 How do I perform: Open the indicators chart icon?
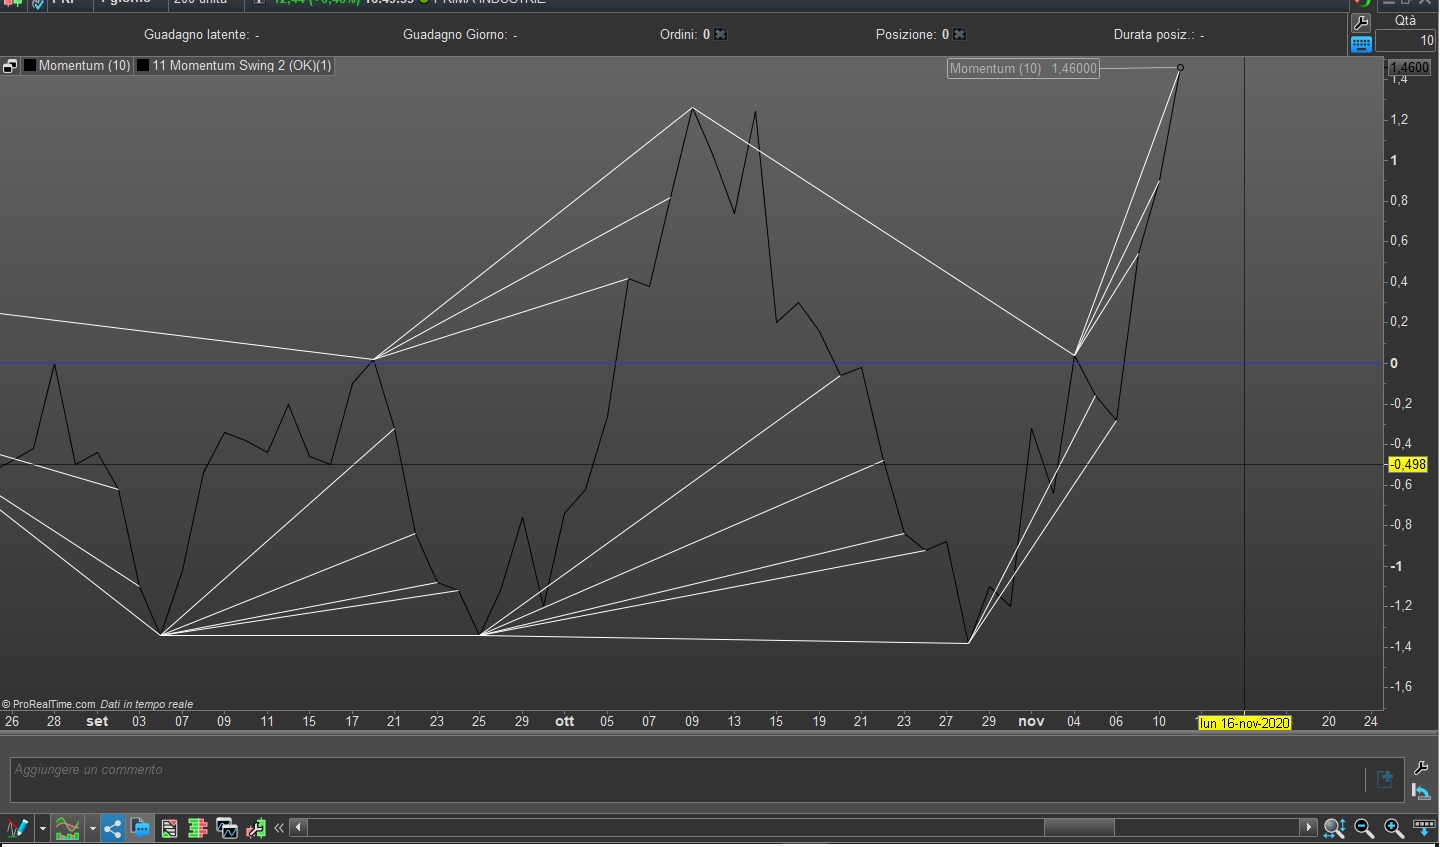pos(68,828)
